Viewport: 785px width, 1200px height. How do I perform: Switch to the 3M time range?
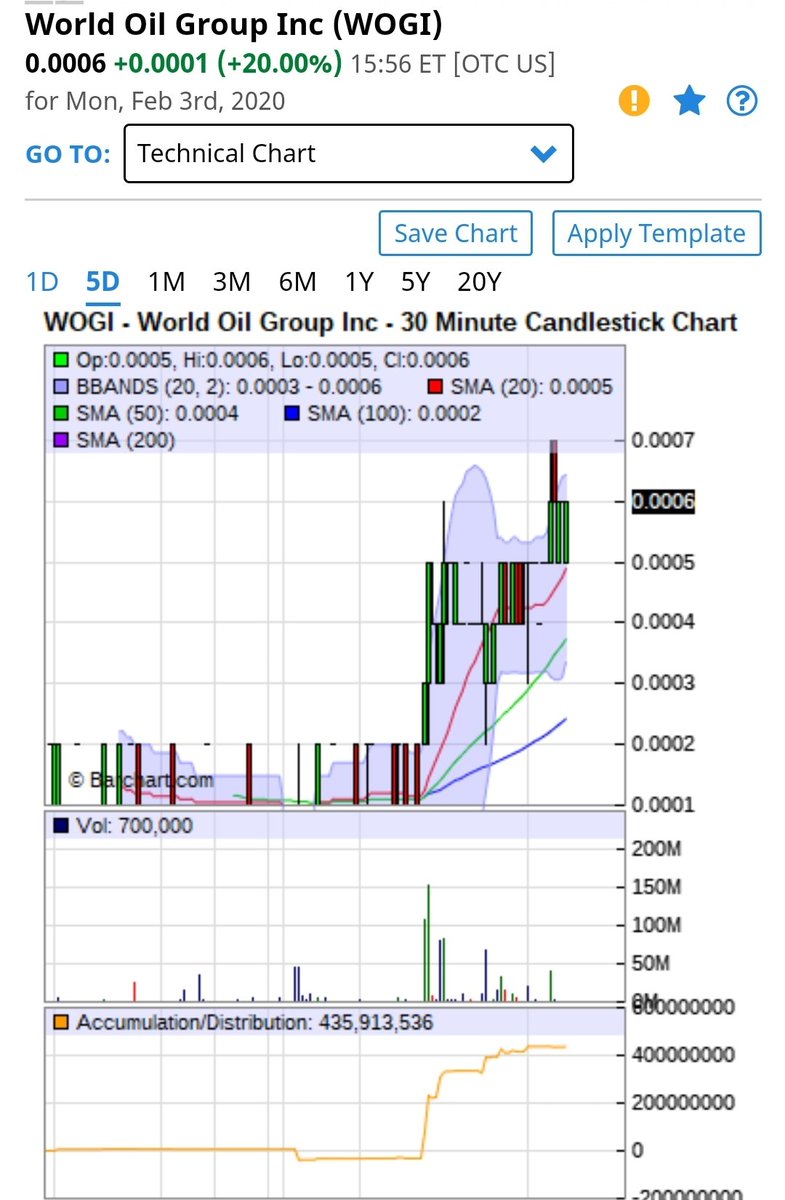pyautogui.click(x=231, y=282)
